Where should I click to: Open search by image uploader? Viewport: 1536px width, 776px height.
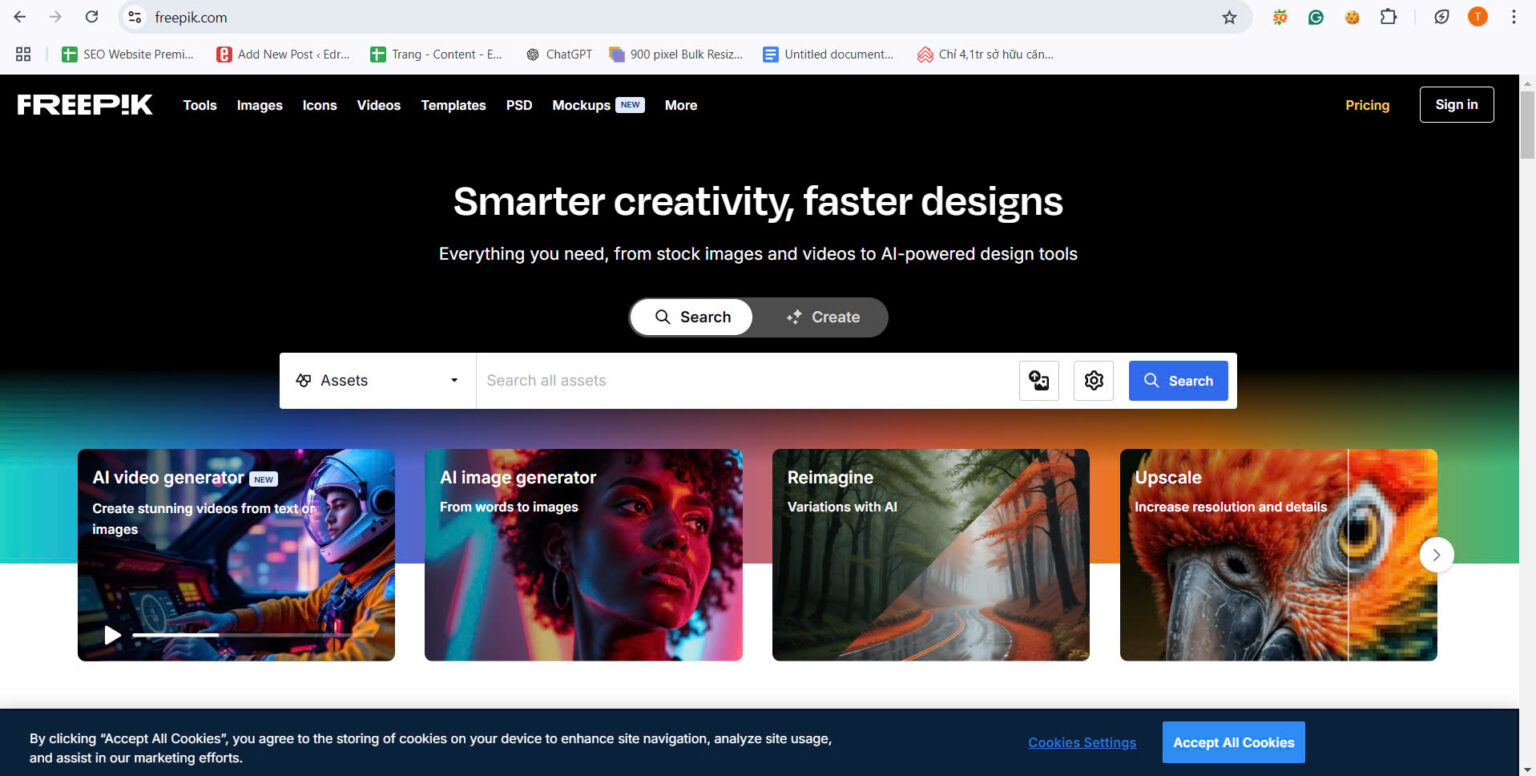(1038, 380)
